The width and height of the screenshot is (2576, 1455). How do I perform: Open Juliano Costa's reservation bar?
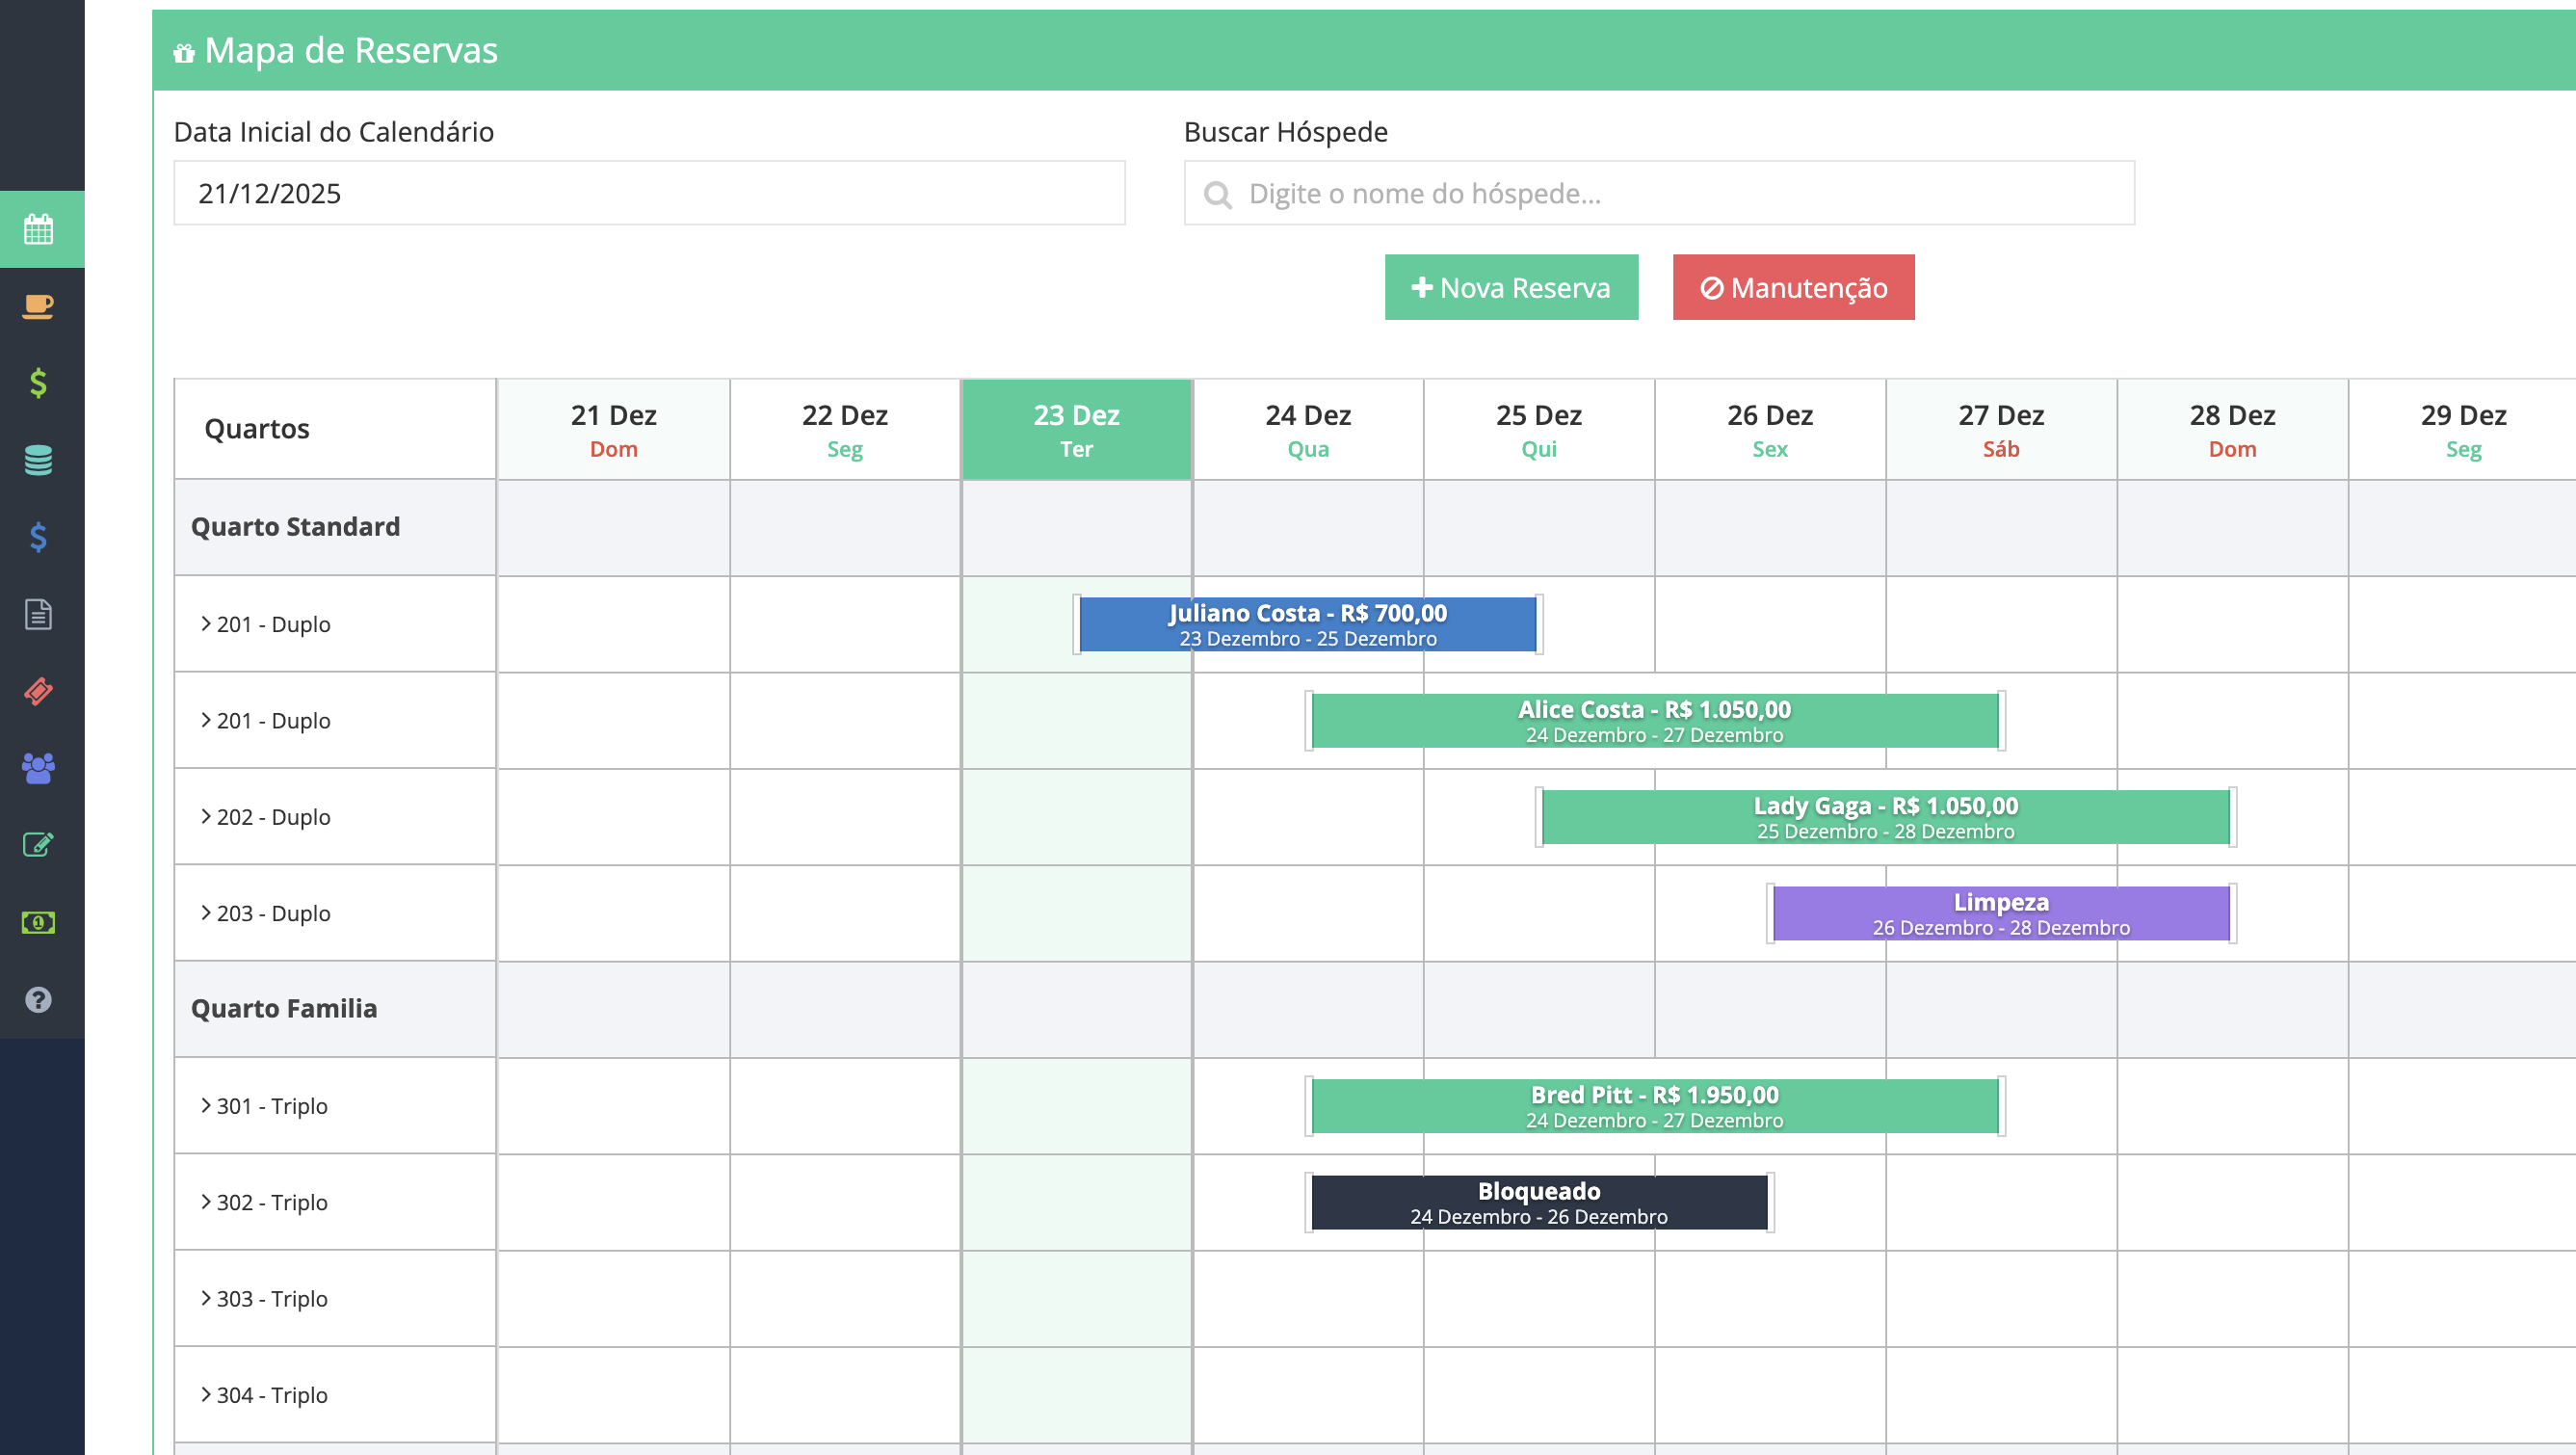tap(1306, 624)
